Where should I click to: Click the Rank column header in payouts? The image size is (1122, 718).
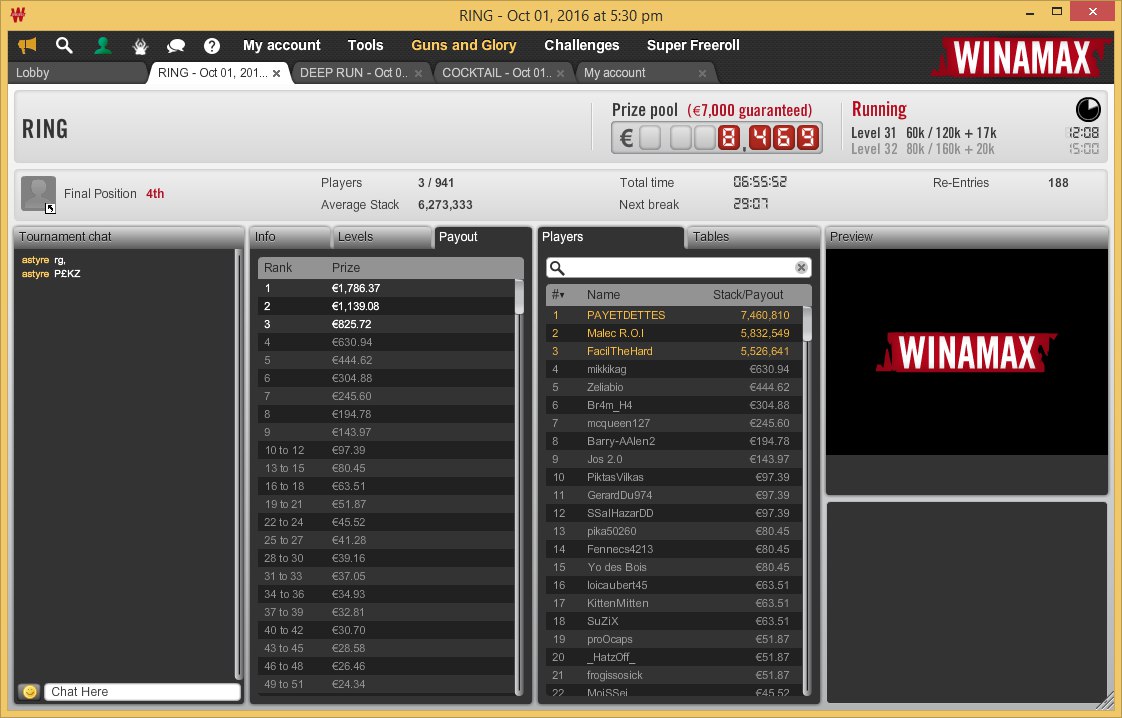(x=278, y=268)
